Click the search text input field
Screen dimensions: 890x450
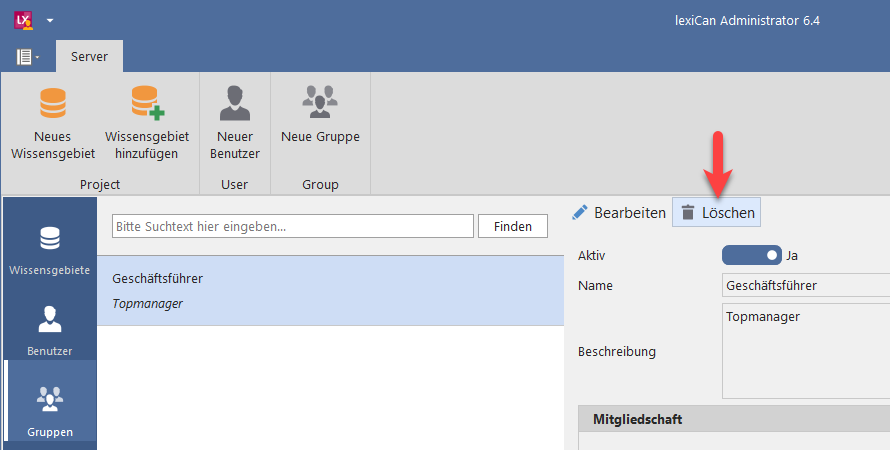click(292, 227)
